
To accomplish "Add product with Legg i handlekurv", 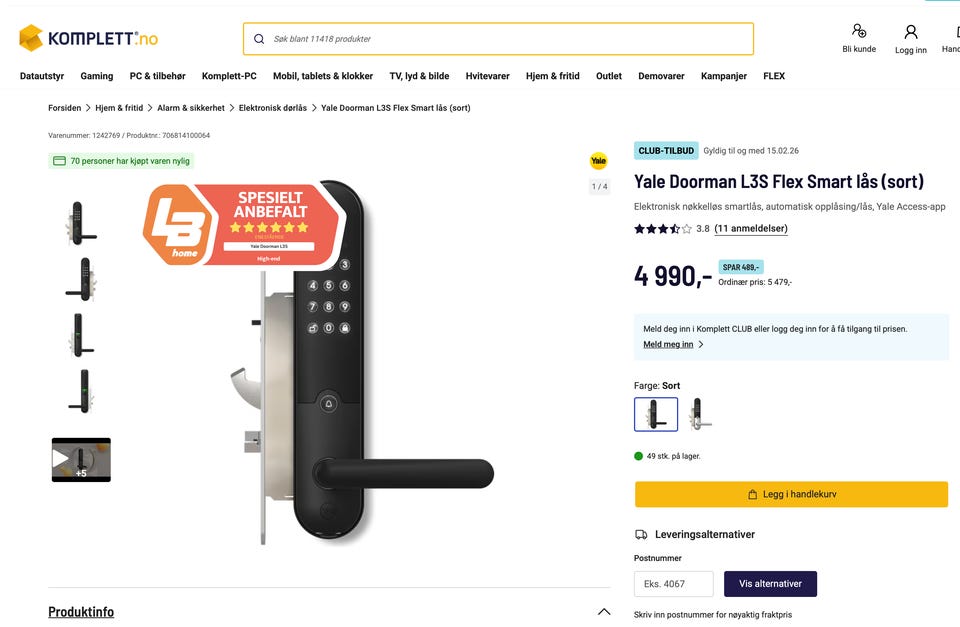I will pos(791,494).
